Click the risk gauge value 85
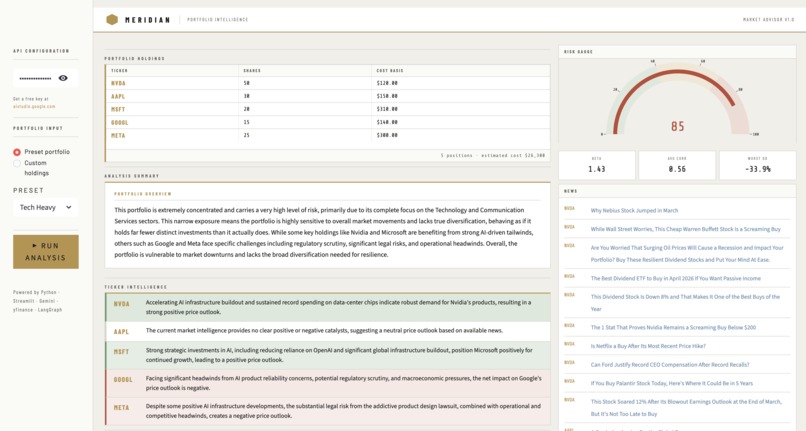Image resolution: width=806 pixels, height=431 pixels. point(677,126)
